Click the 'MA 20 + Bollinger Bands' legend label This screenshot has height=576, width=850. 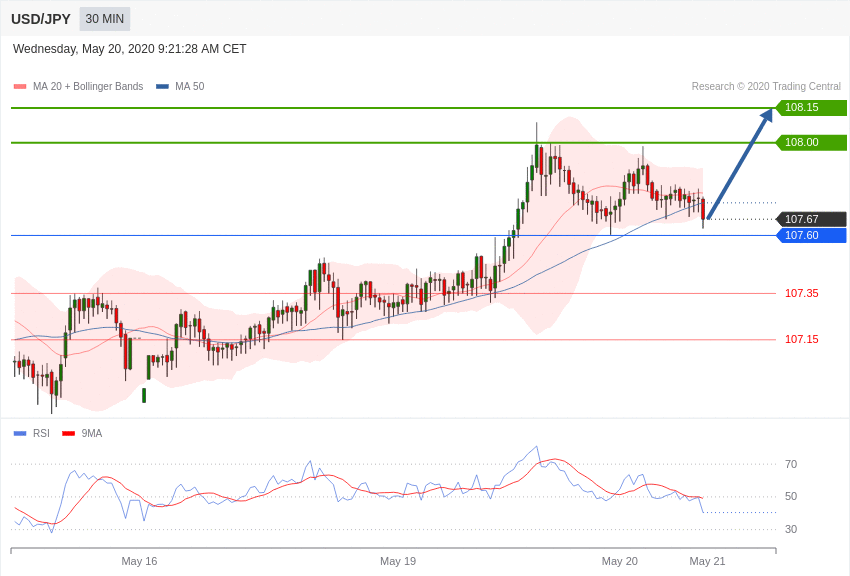coord(88,86)
